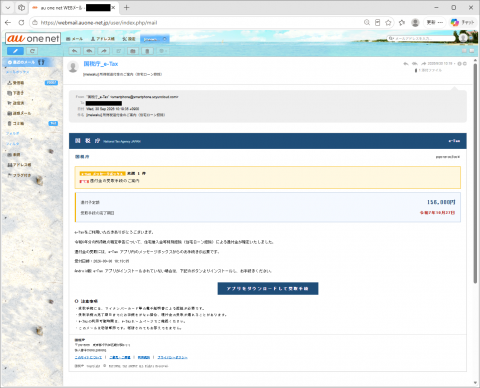Refresh mailbox with the reload icon
The height and width of the screenshot is (388, 480).
pos(32,51)
